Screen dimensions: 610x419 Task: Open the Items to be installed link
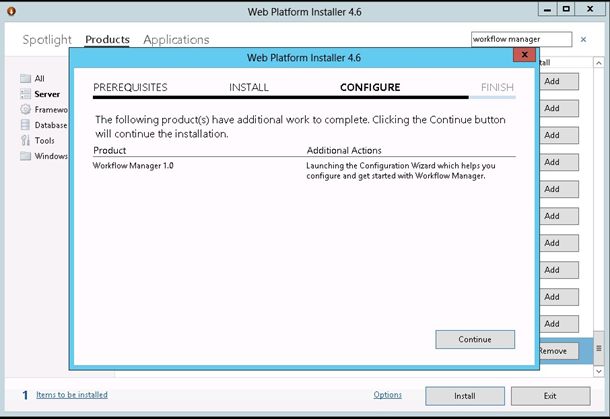pos(72,394)
